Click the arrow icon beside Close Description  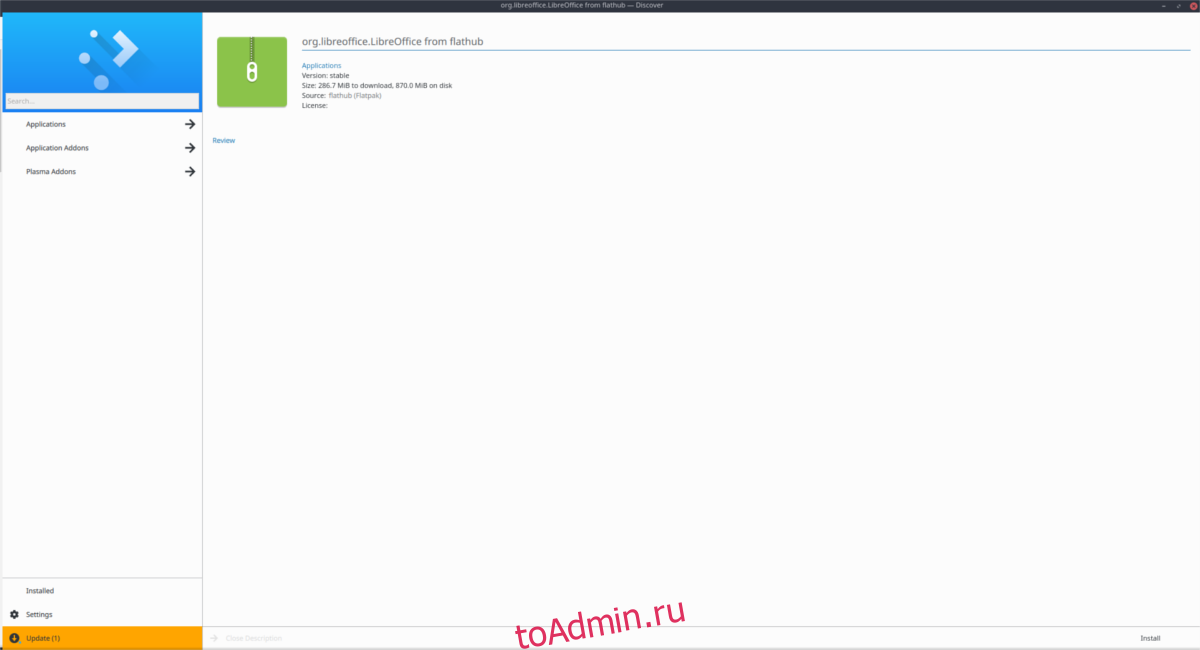click(214, 638)
